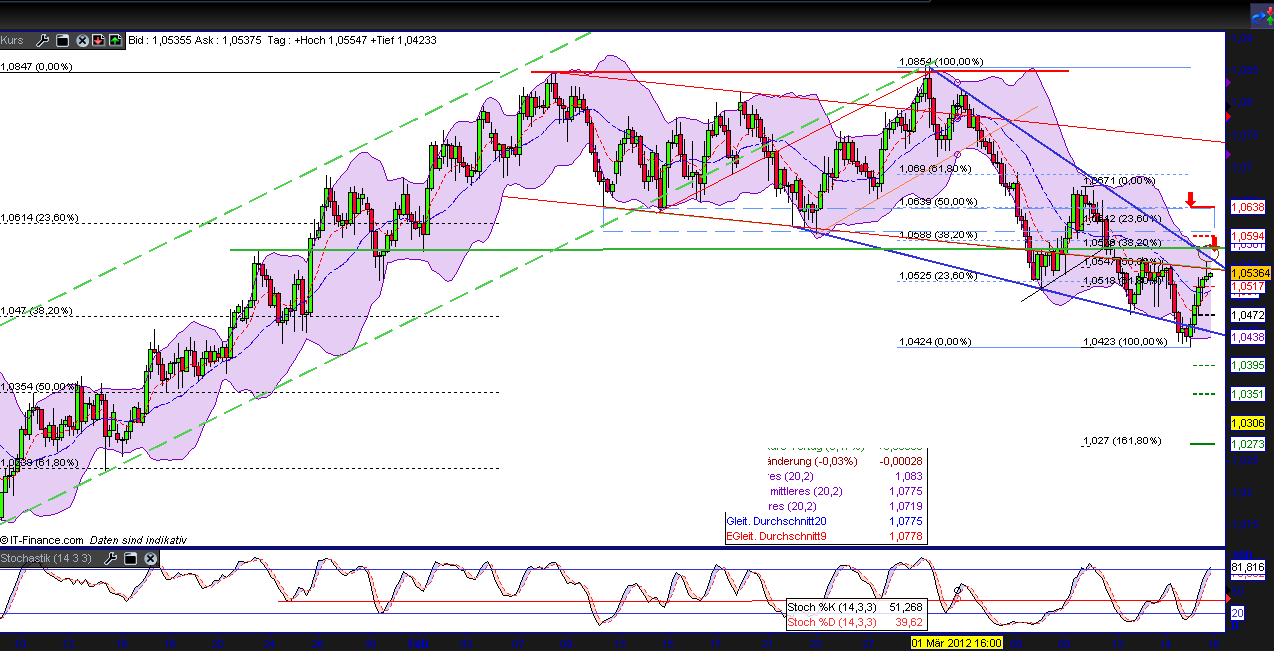
Task: Click the red down-arrow export icon beside Kurs
Action: (x=98, y=40)
